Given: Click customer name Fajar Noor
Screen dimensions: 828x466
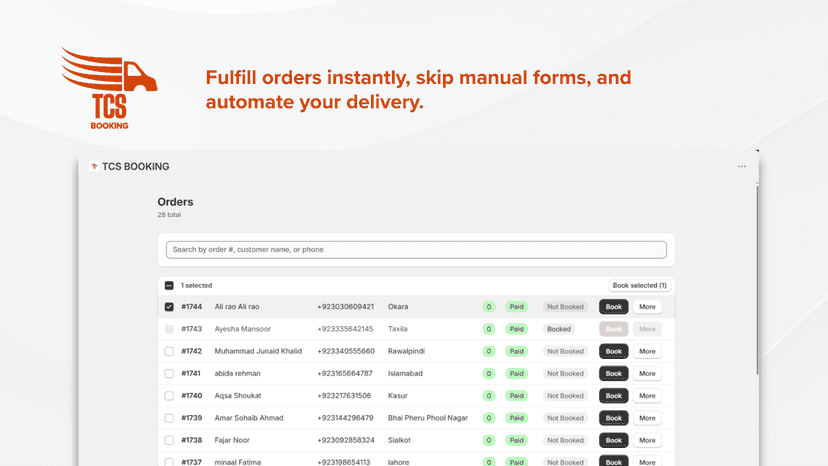Looking at the screenshot, I should (x=232, y=440).
